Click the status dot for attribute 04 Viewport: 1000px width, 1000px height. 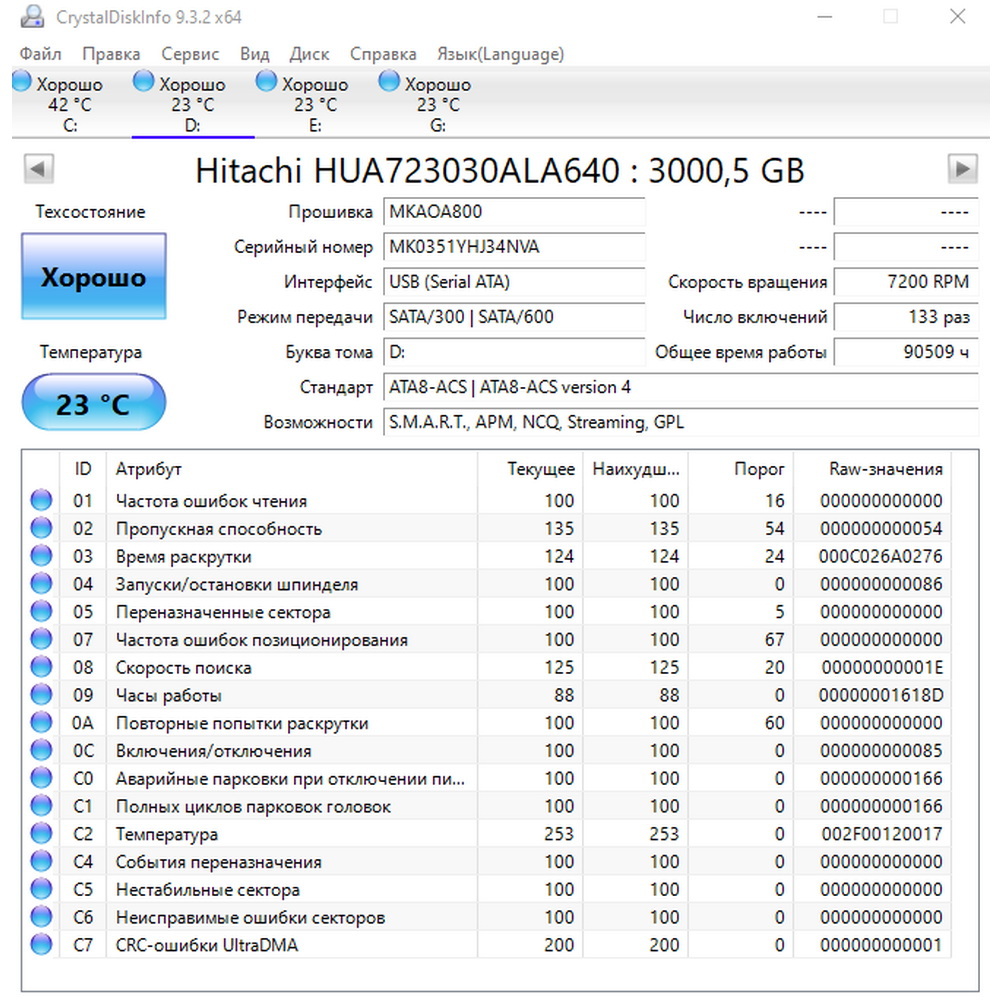(x=41, y=584)
